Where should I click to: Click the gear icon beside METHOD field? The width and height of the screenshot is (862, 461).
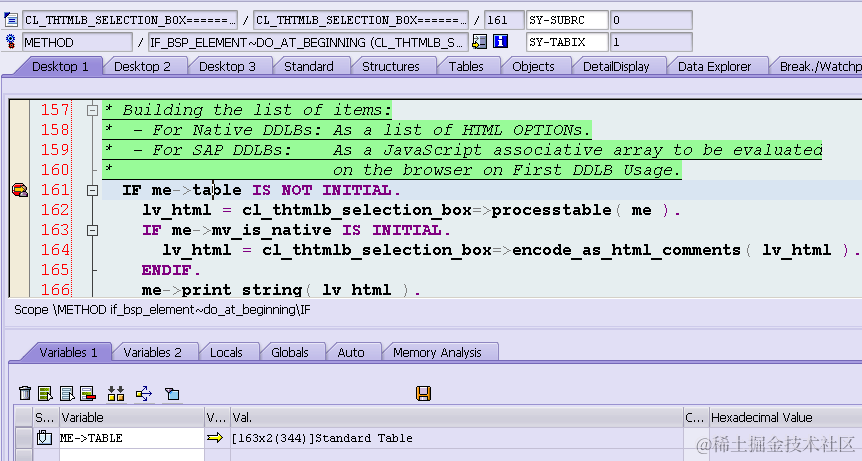click(x=10, y=42)
